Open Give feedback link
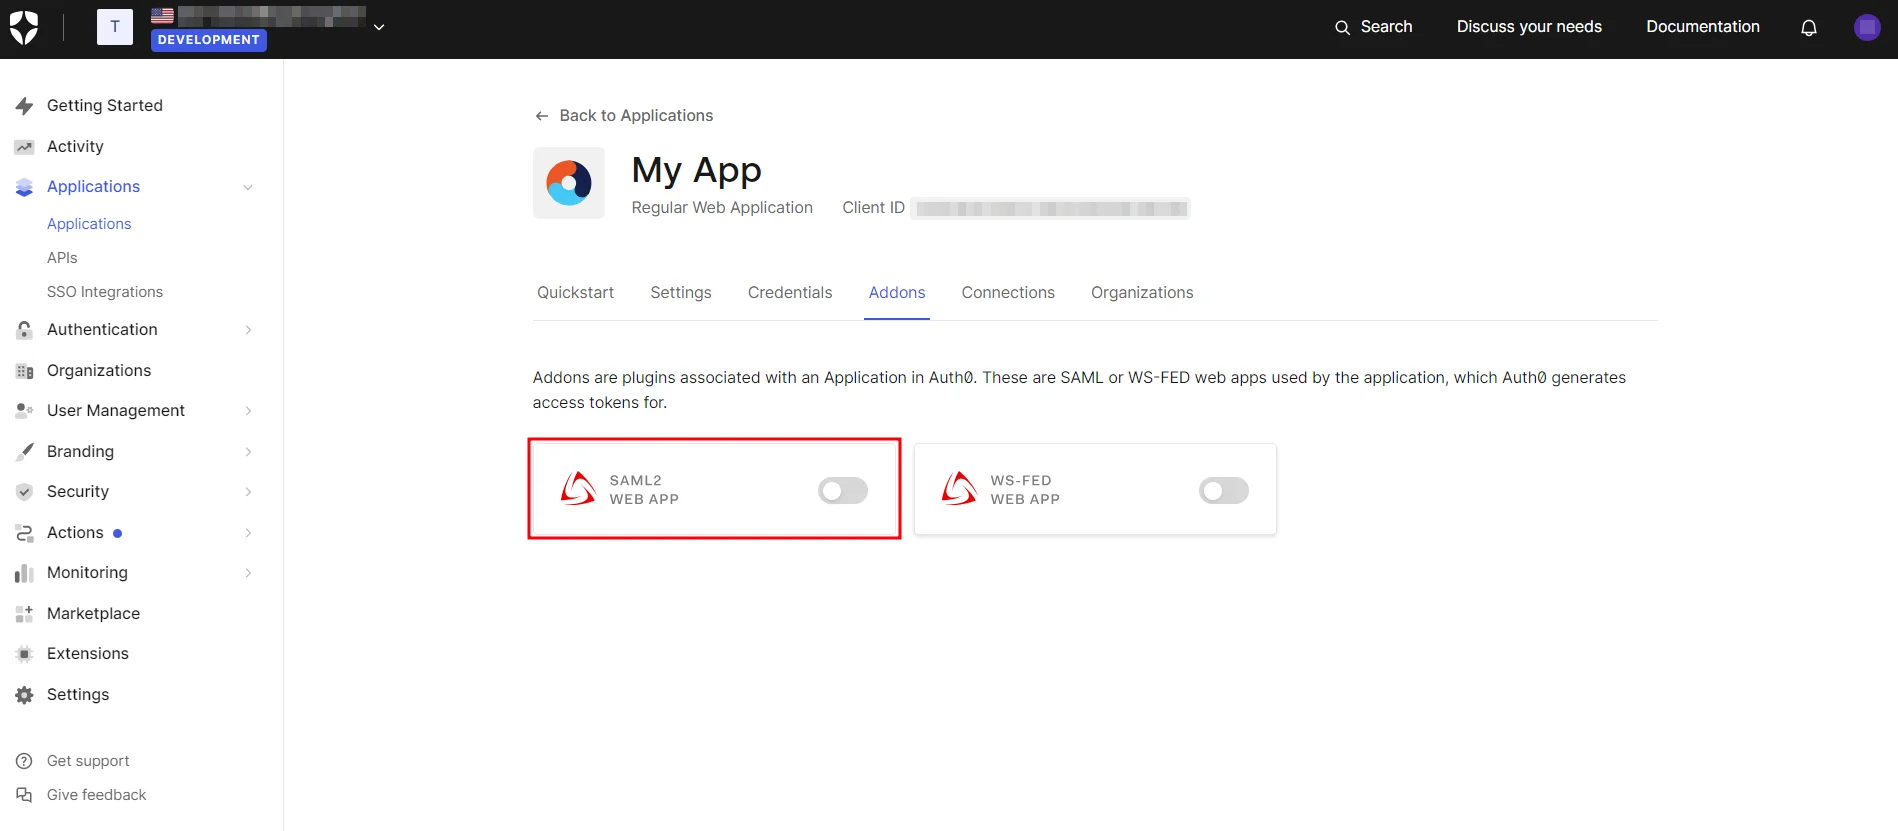The image size is (1898, 831). point(96,795)
